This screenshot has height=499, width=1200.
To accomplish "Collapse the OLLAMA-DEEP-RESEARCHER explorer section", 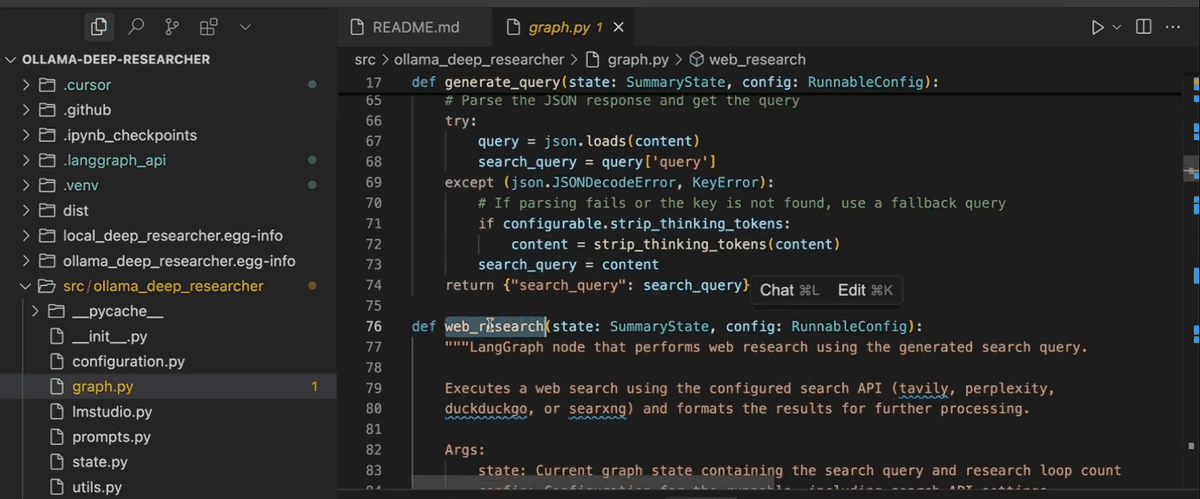I will point(115,59).
